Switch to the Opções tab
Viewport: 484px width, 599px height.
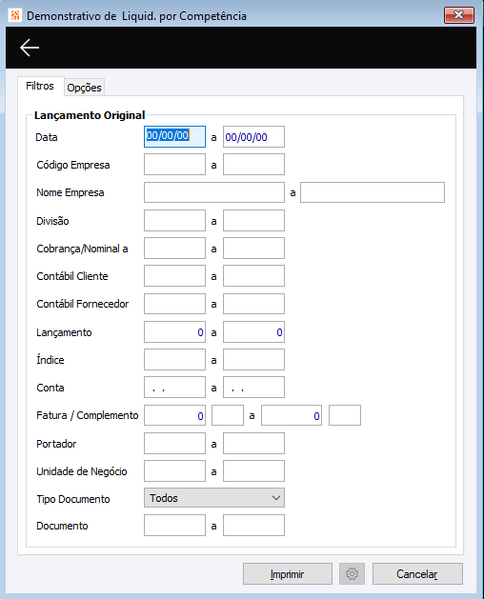[84, 87]
